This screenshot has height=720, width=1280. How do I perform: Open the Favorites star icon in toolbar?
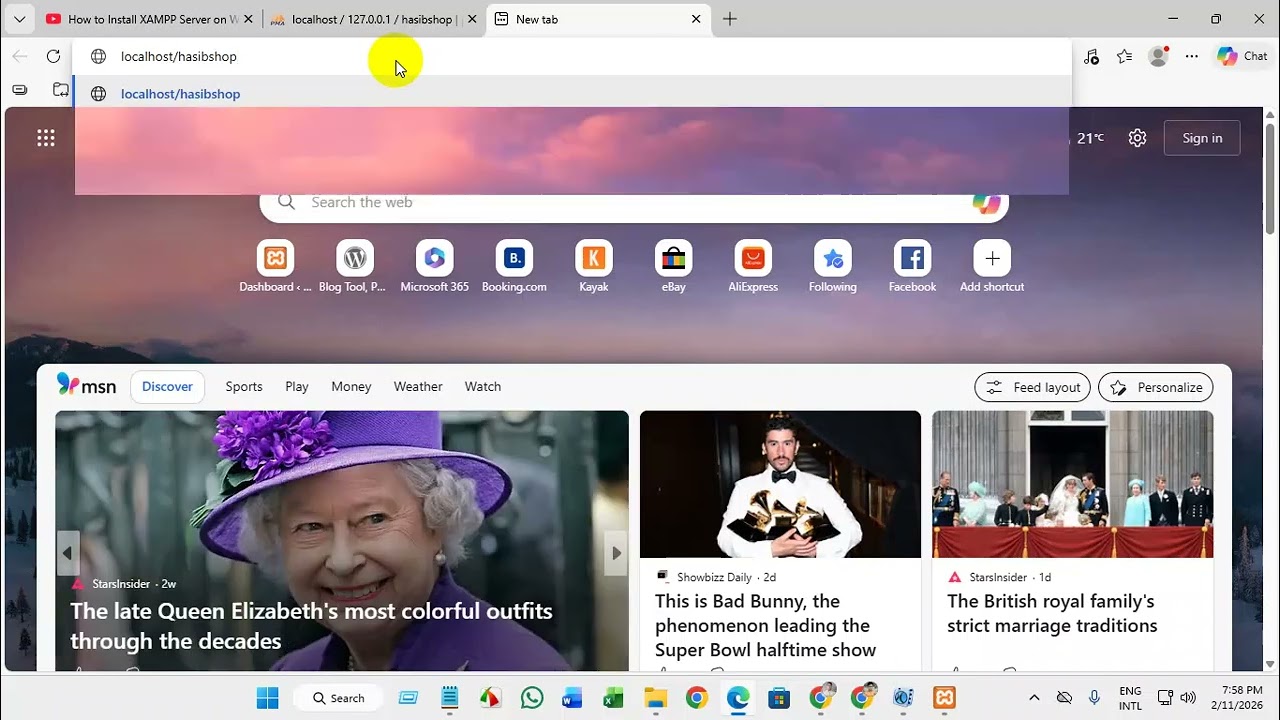(1125, 56)
